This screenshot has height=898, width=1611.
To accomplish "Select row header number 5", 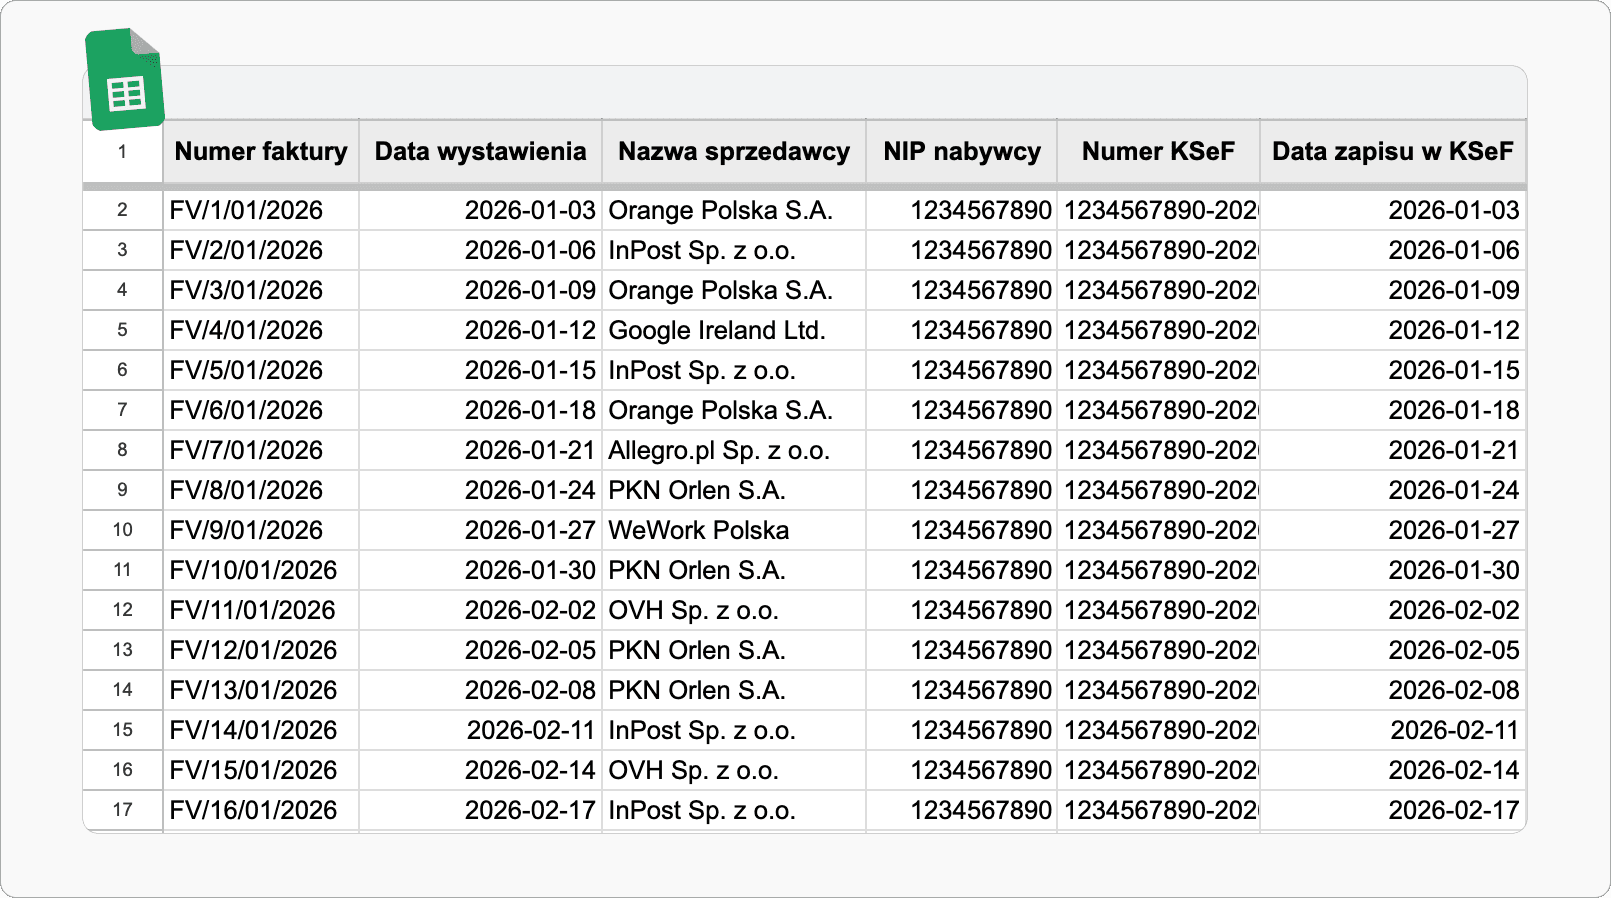I will (x=122, y=330).
